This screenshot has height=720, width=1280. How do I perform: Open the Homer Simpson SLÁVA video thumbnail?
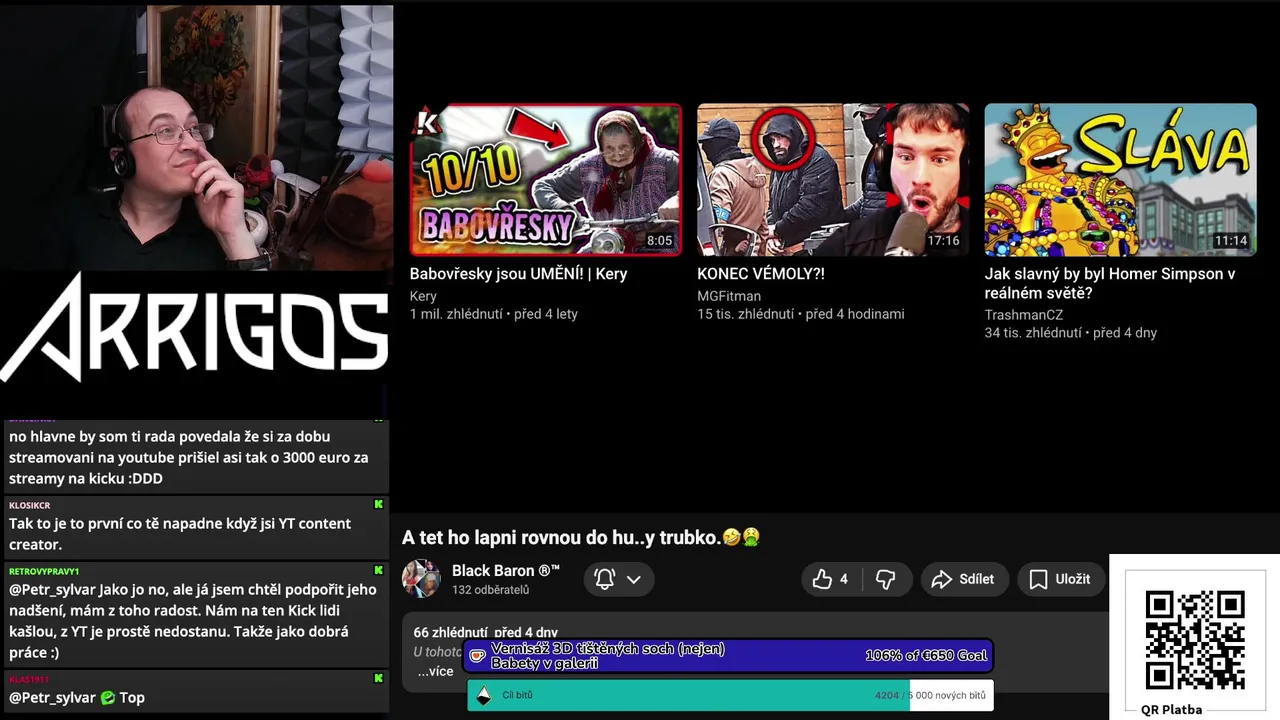tap(1121, 180)
